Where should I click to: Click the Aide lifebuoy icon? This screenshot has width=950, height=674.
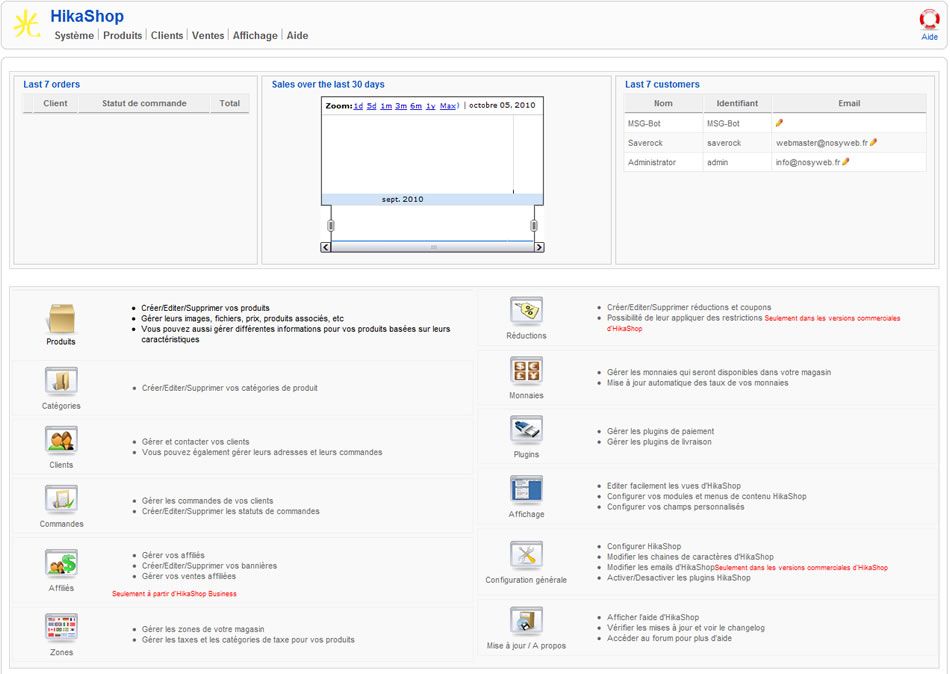tap(929, 19)
